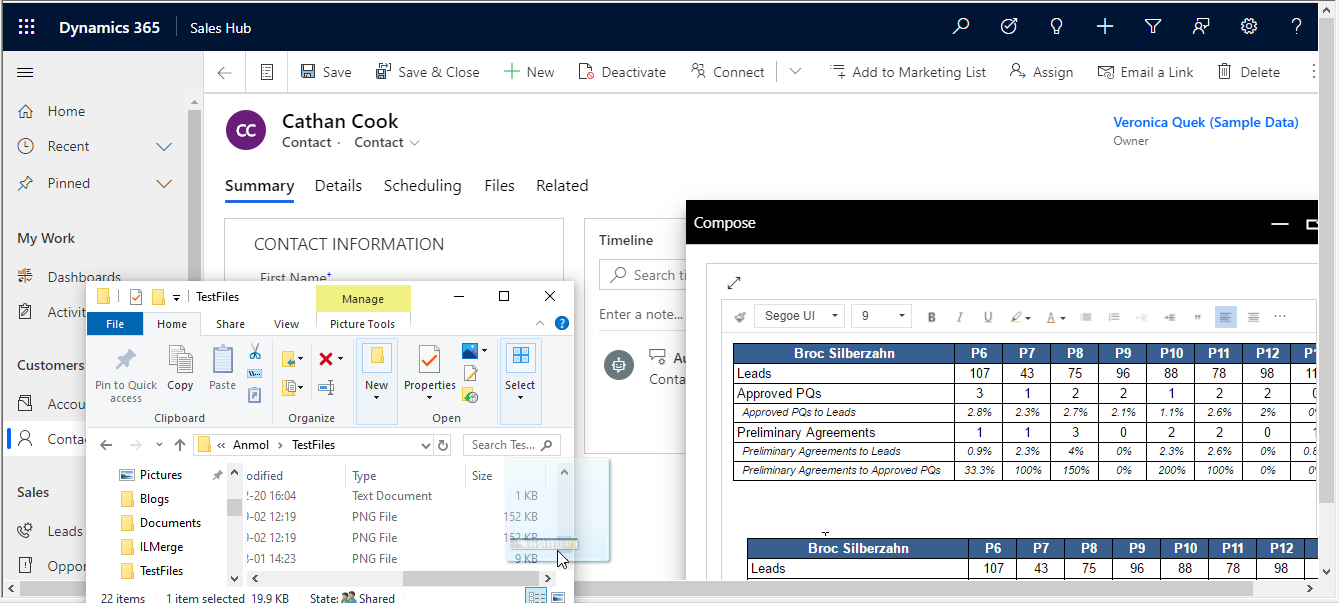This screenshot has height=603, width=1339.
Task: Deactivate the Cathan Cook contact
Action: (622, 72)
